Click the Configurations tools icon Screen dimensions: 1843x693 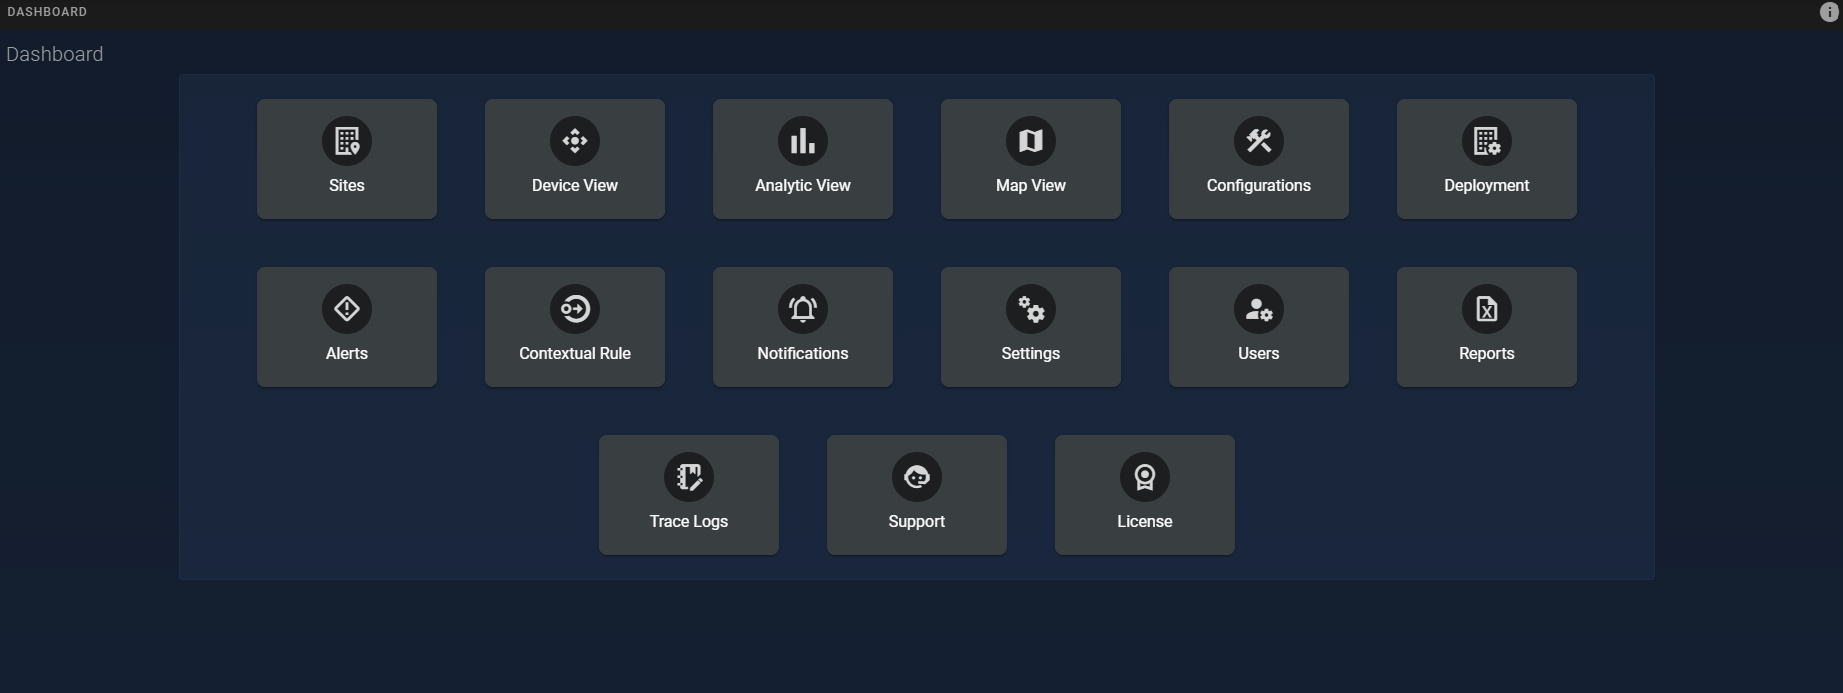point(1259,141)
